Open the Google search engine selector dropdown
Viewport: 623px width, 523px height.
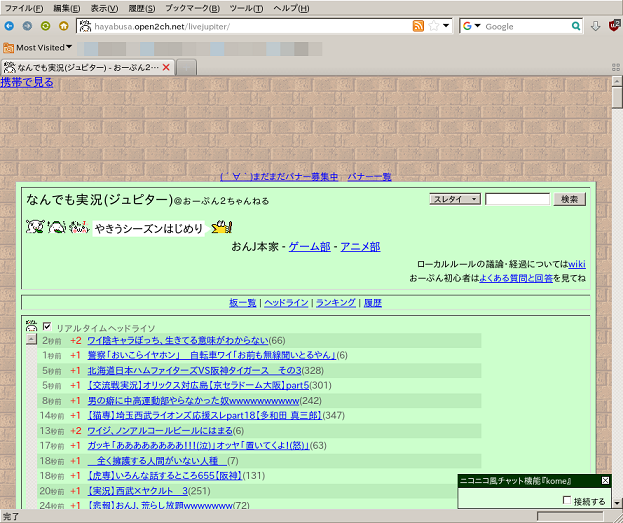(472, 26)
